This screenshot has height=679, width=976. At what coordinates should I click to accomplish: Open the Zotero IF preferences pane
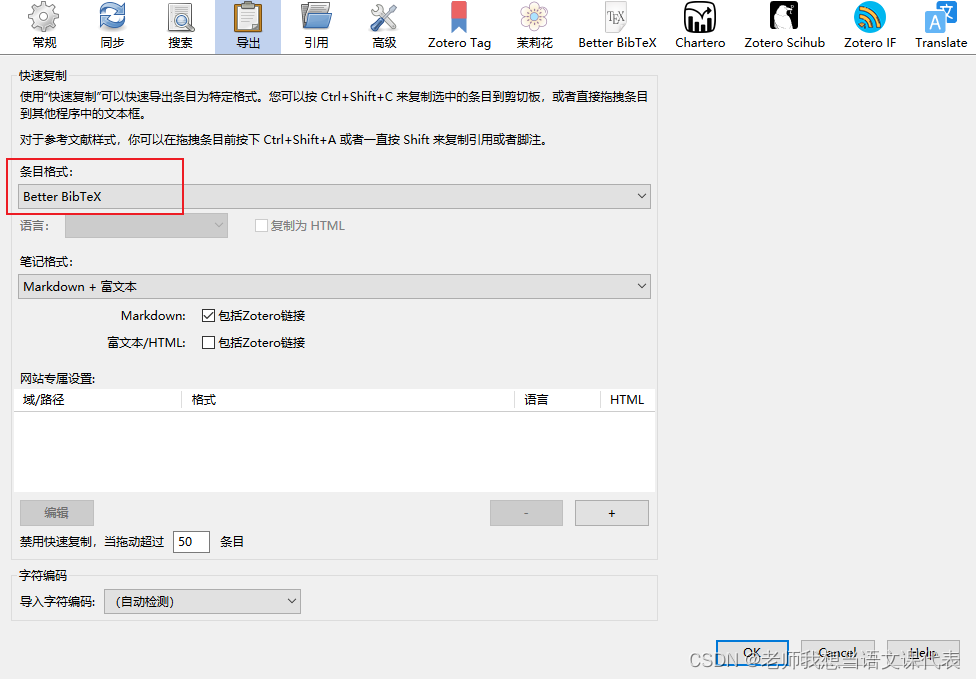pos(870,27)
